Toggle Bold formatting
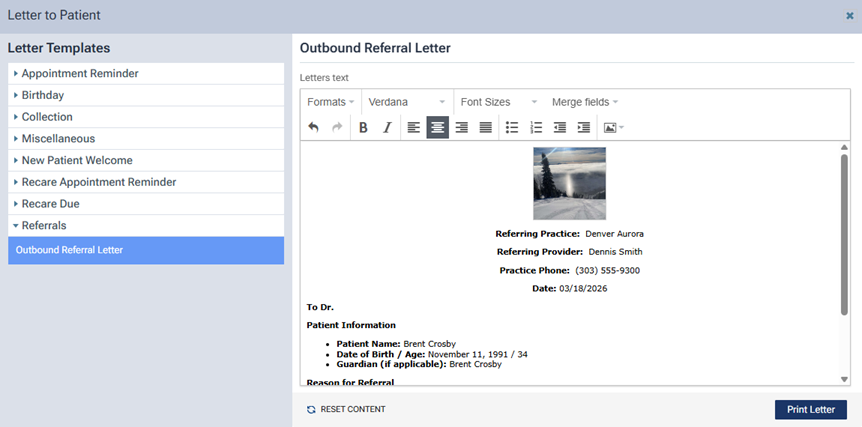Image resolution: width=862 pixels, height=427 pixels. pyautogui.click(x=363, y=128)
